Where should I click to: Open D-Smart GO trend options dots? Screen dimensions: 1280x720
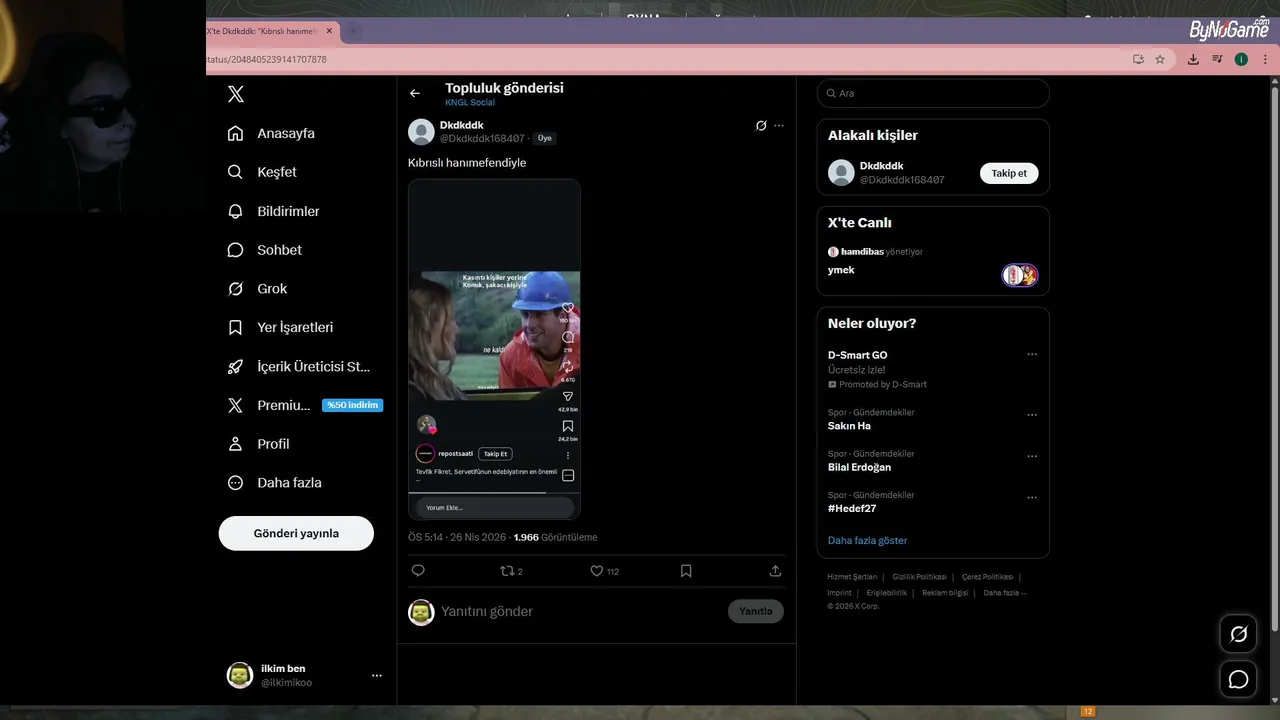coord(1032,354)
